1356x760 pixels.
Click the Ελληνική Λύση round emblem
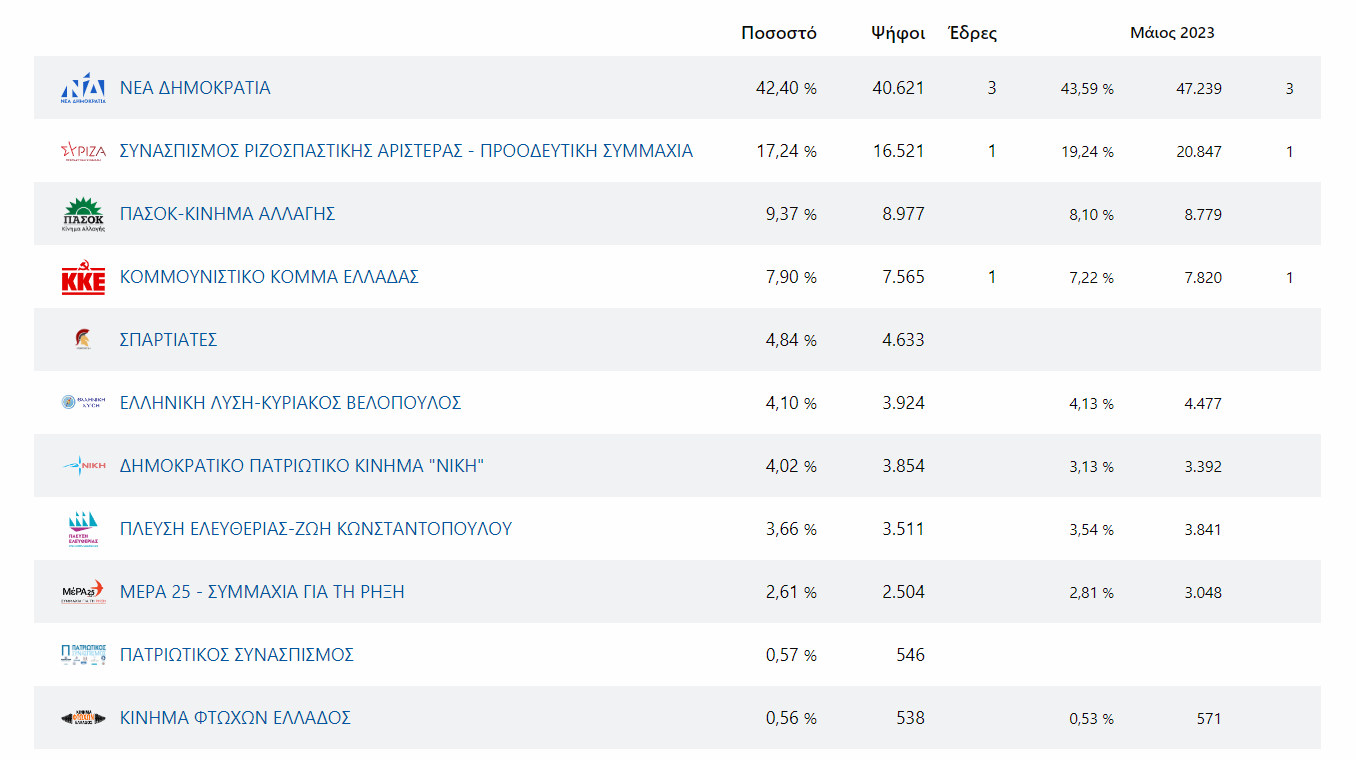tap(83, 403)
